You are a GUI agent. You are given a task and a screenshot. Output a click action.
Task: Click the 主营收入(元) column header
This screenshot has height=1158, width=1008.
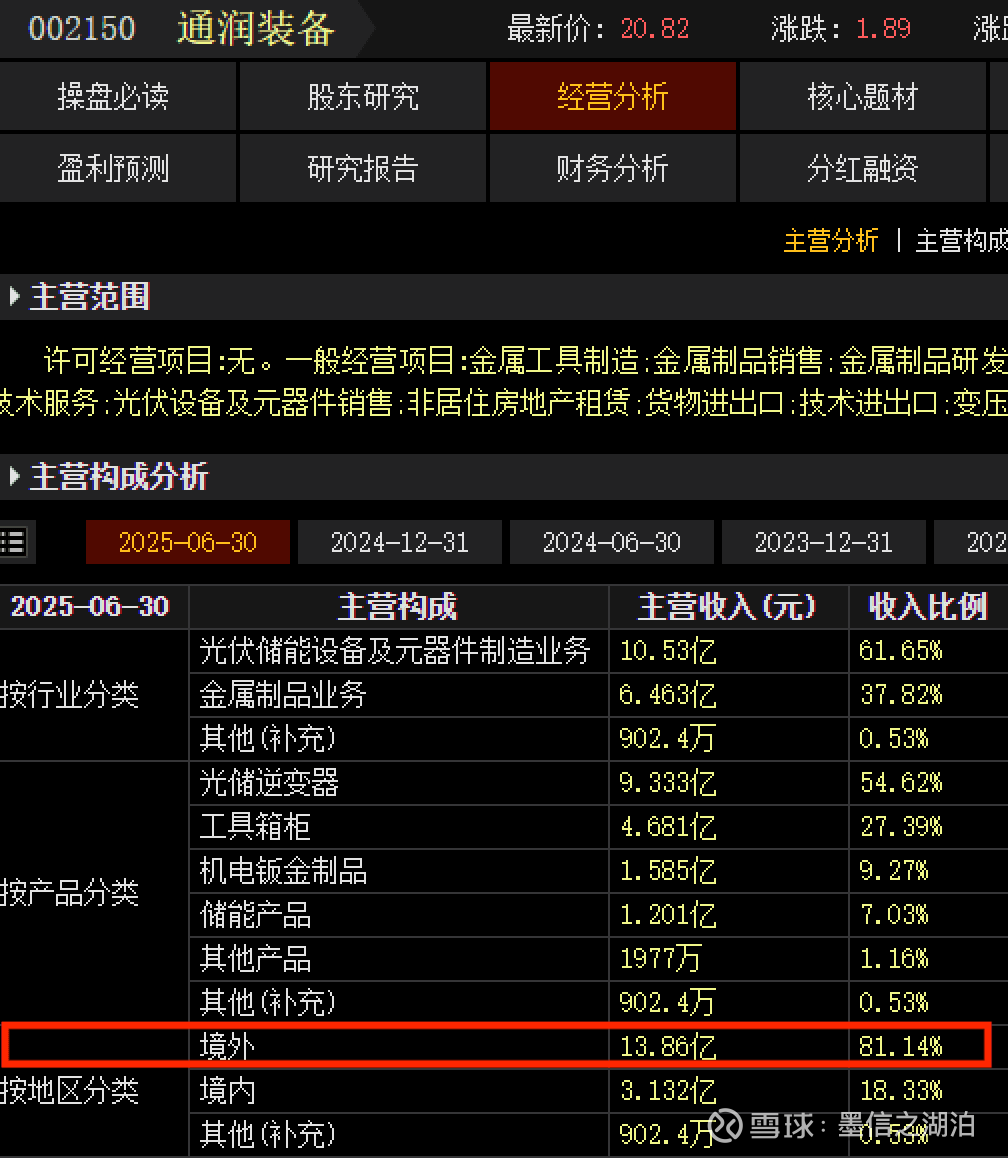pyautogui.click(x=727, y=606)
